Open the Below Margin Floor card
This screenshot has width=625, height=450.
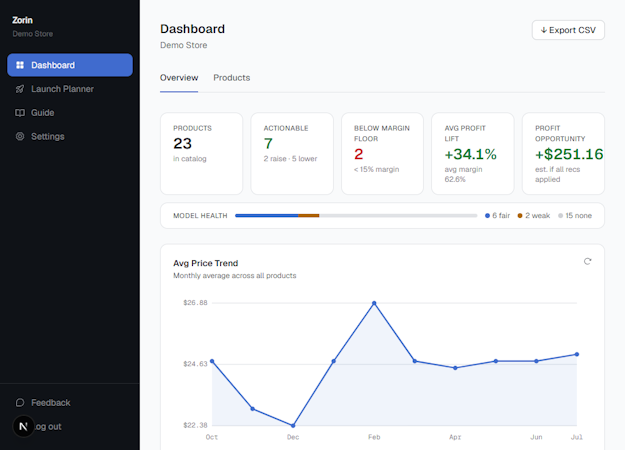(x=382, y=153)
